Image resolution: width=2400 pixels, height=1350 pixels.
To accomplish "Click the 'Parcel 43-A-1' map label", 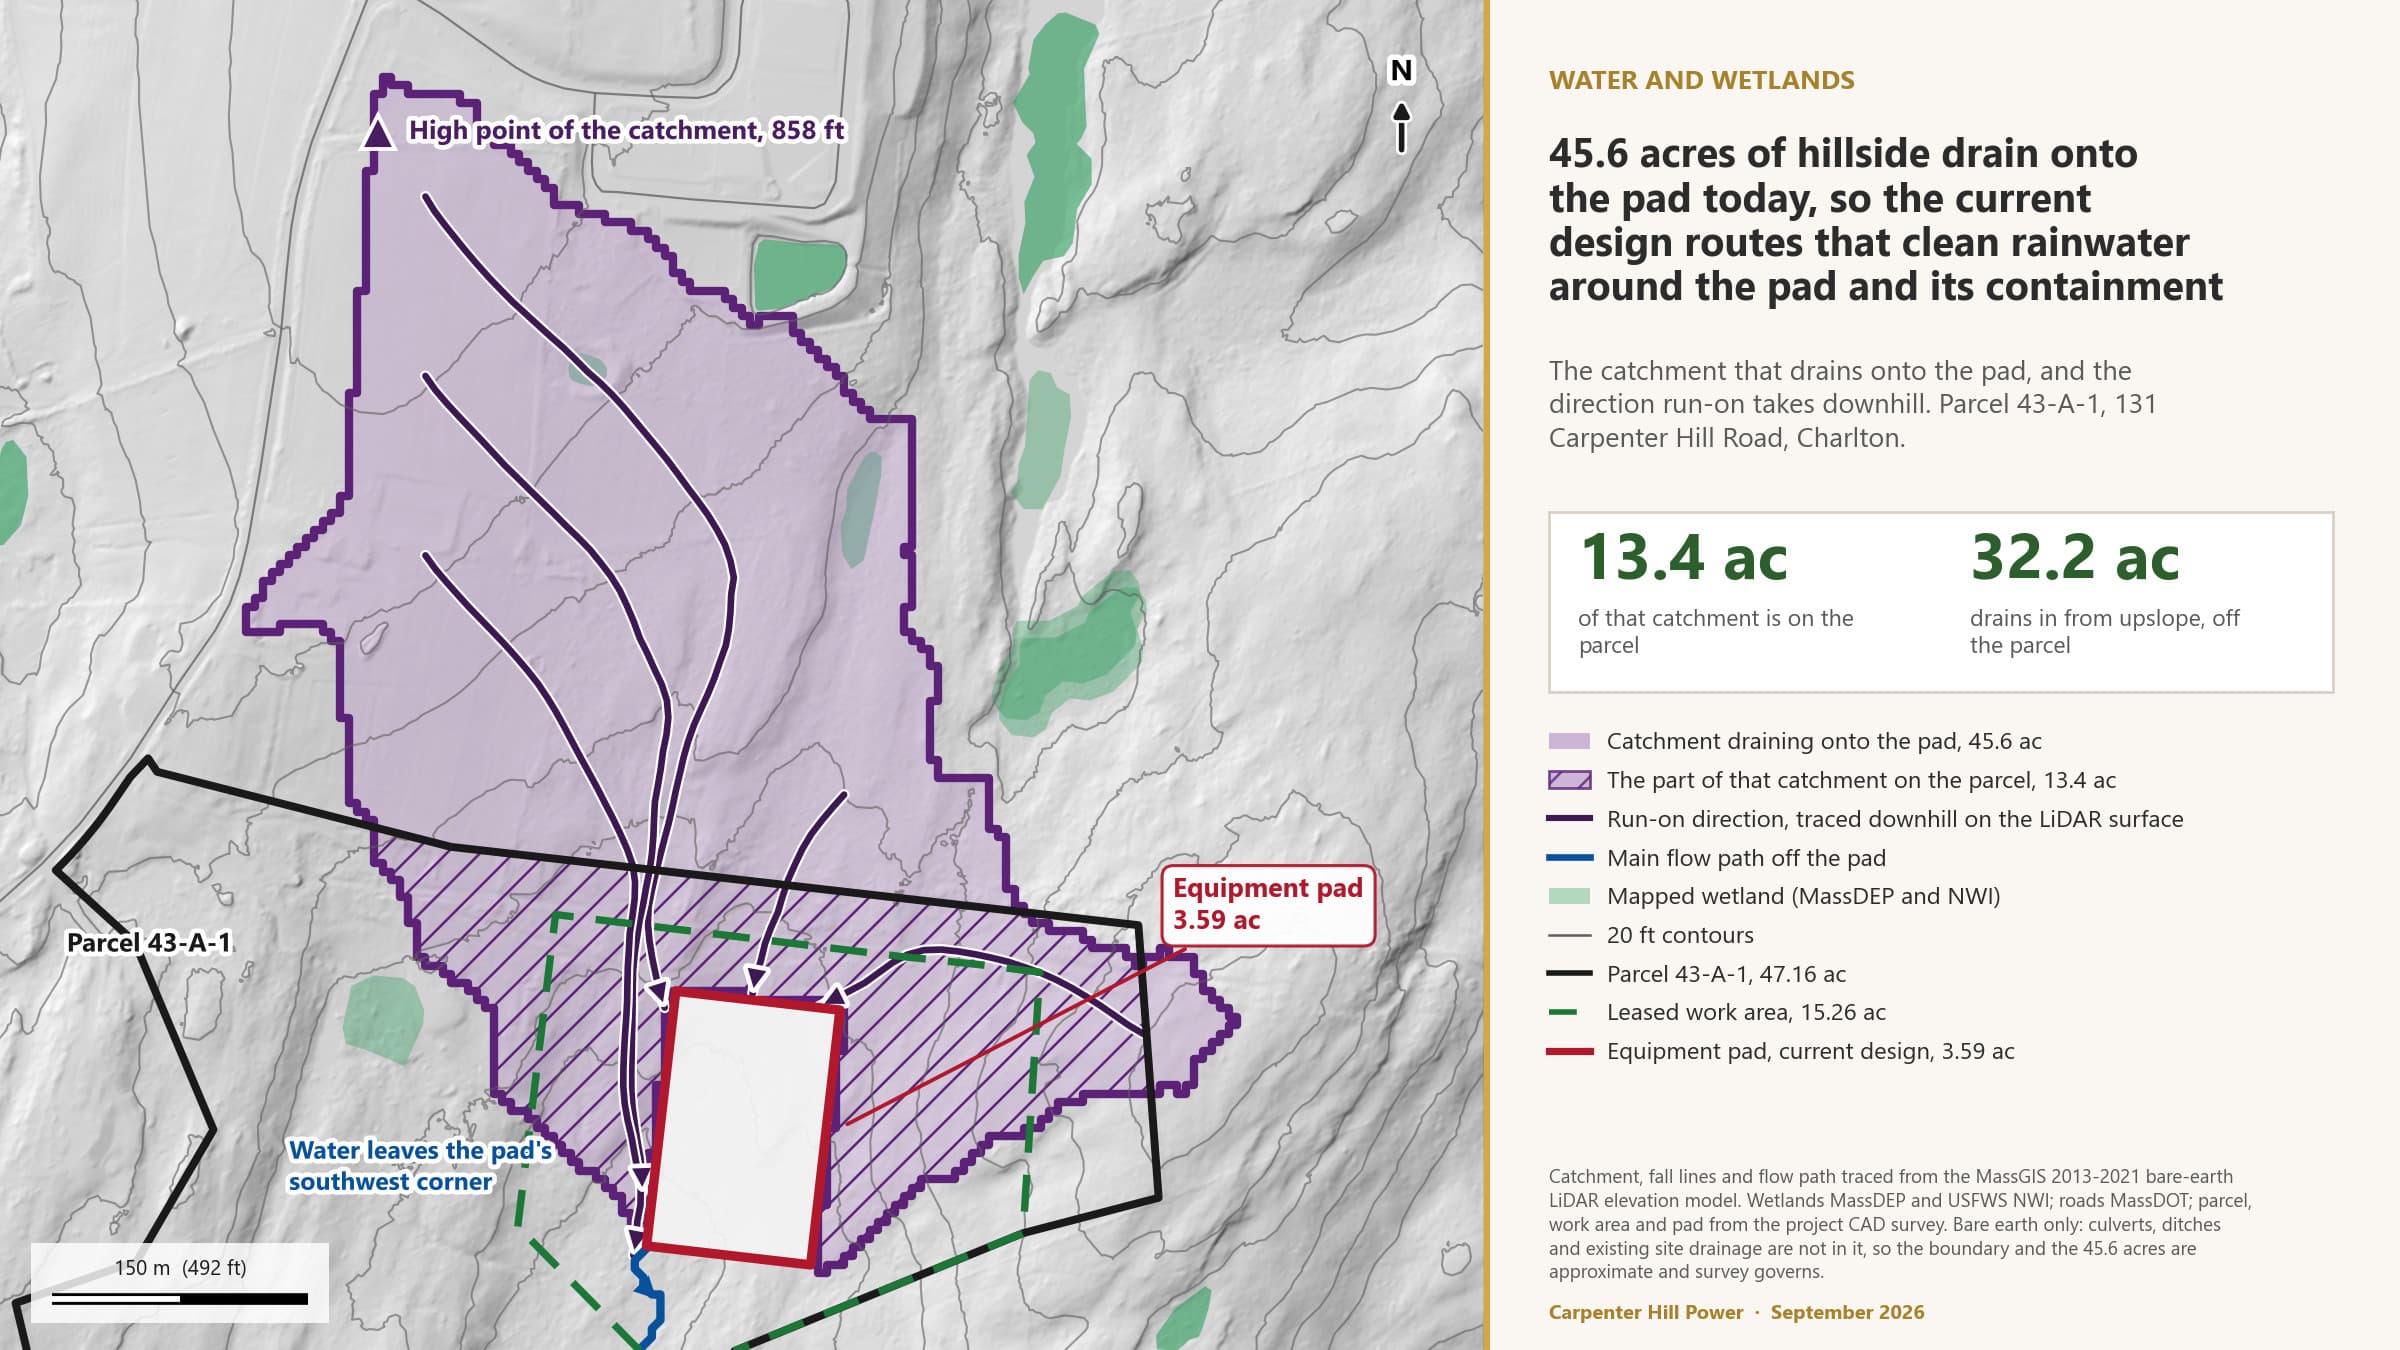I will click(148, 943).
